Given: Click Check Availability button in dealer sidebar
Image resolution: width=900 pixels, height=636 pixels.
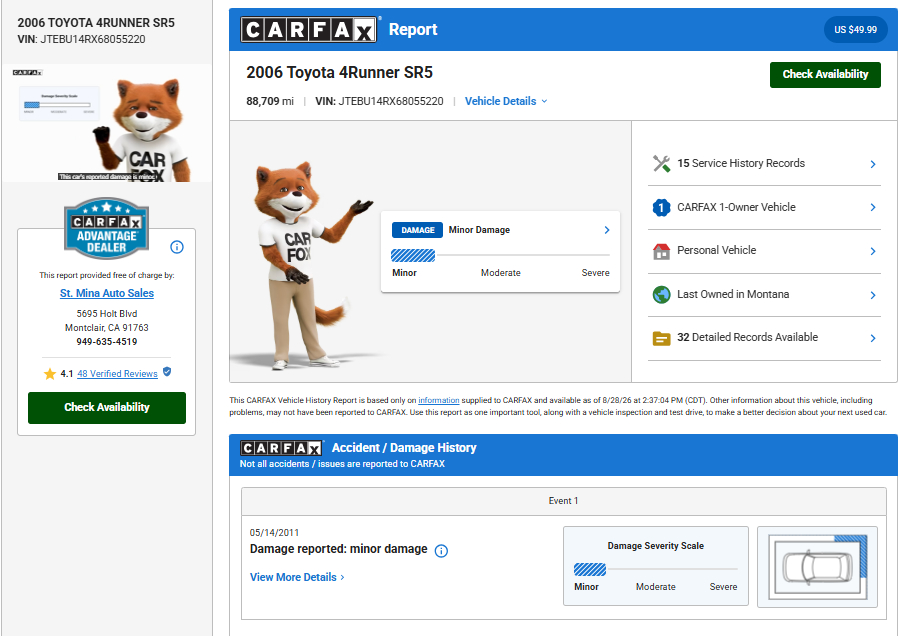Looking at the screenshot, I should coord(107,408).
